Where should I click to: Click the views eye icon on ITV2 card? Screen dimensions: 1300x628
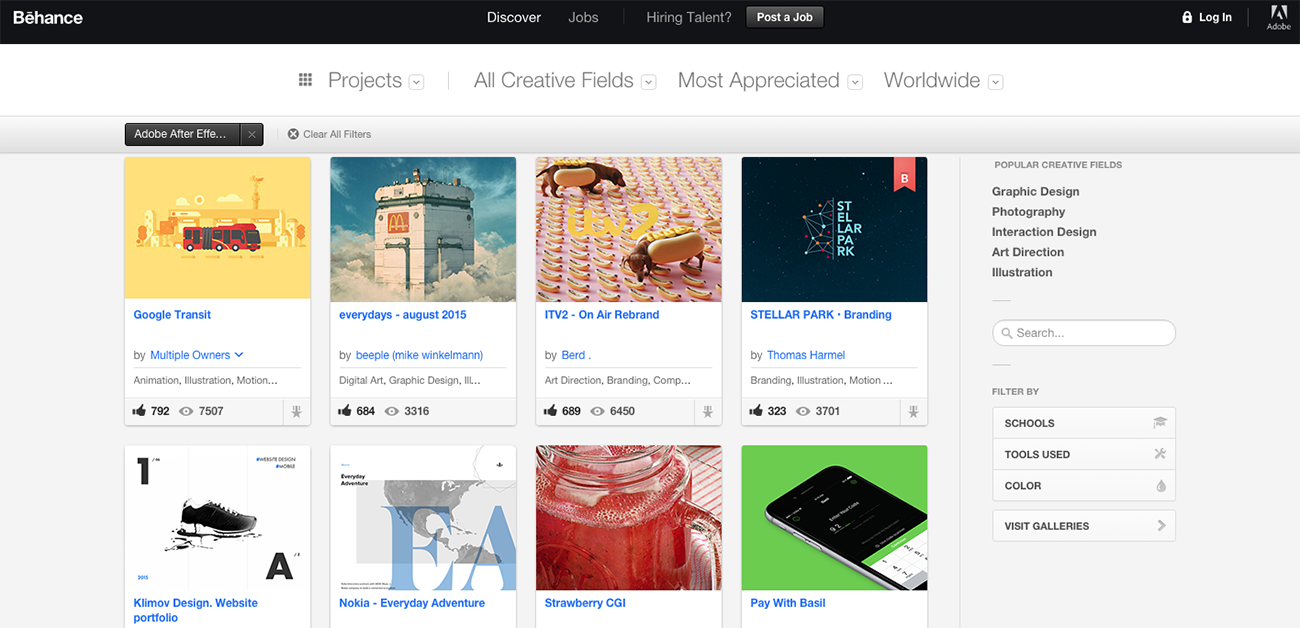(597, 411)
